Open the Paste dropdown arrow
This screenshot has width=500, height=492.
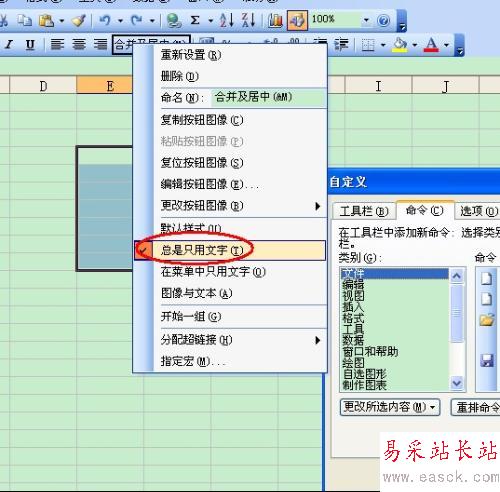tap(61, 21)
